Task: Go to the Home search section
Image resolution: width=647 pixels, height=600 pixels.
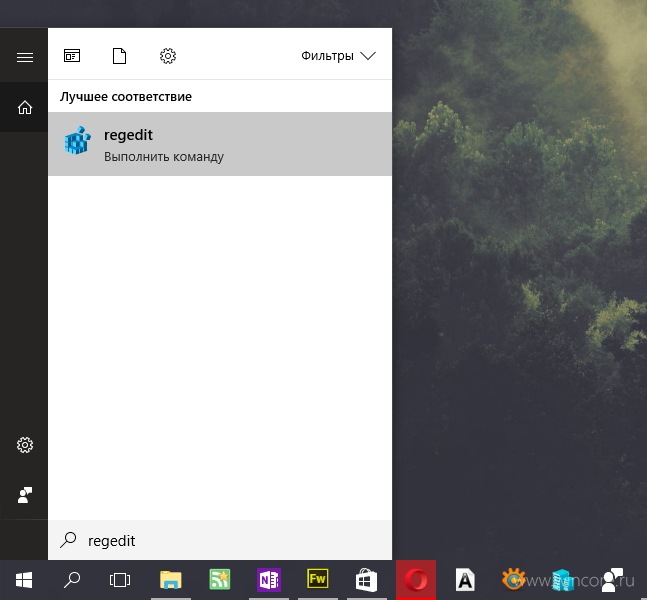Action: pos(25,107)
